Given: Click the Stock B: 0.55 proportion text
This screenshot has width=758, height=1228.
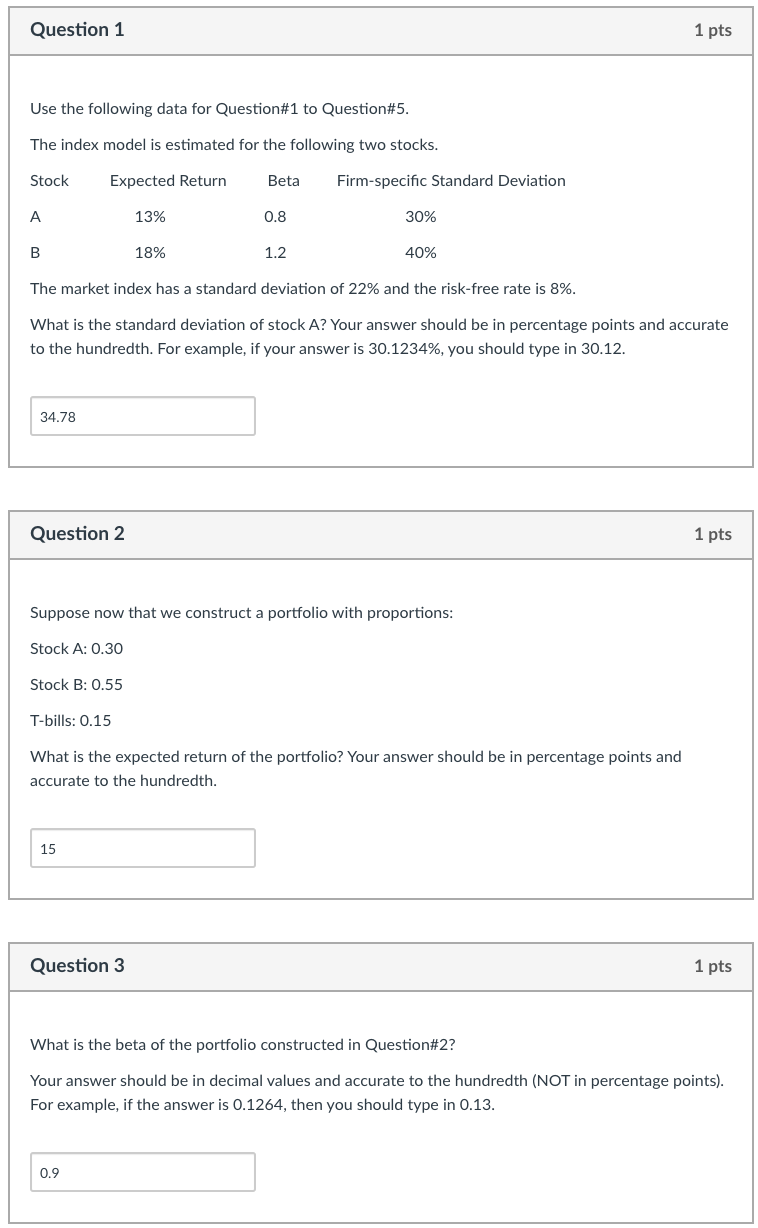Looking at the screenshot, I should pyautogui.click(x=76, y=684).
